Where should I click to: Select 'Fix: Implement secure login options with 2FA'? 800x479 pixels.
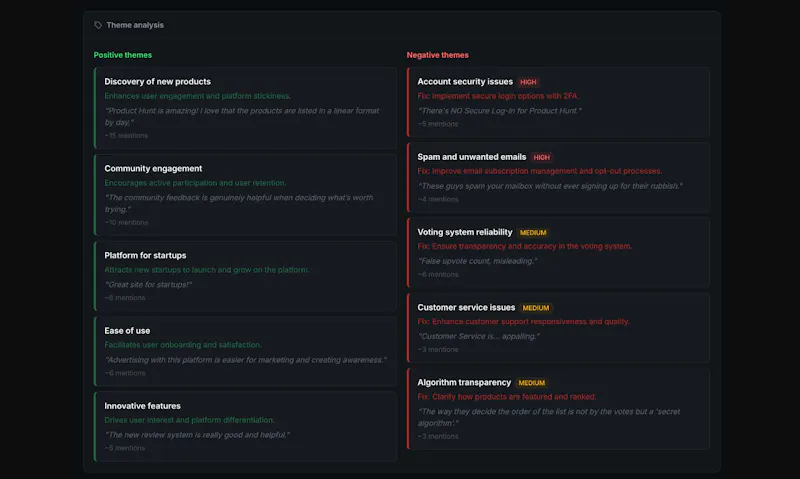(498, 96)
